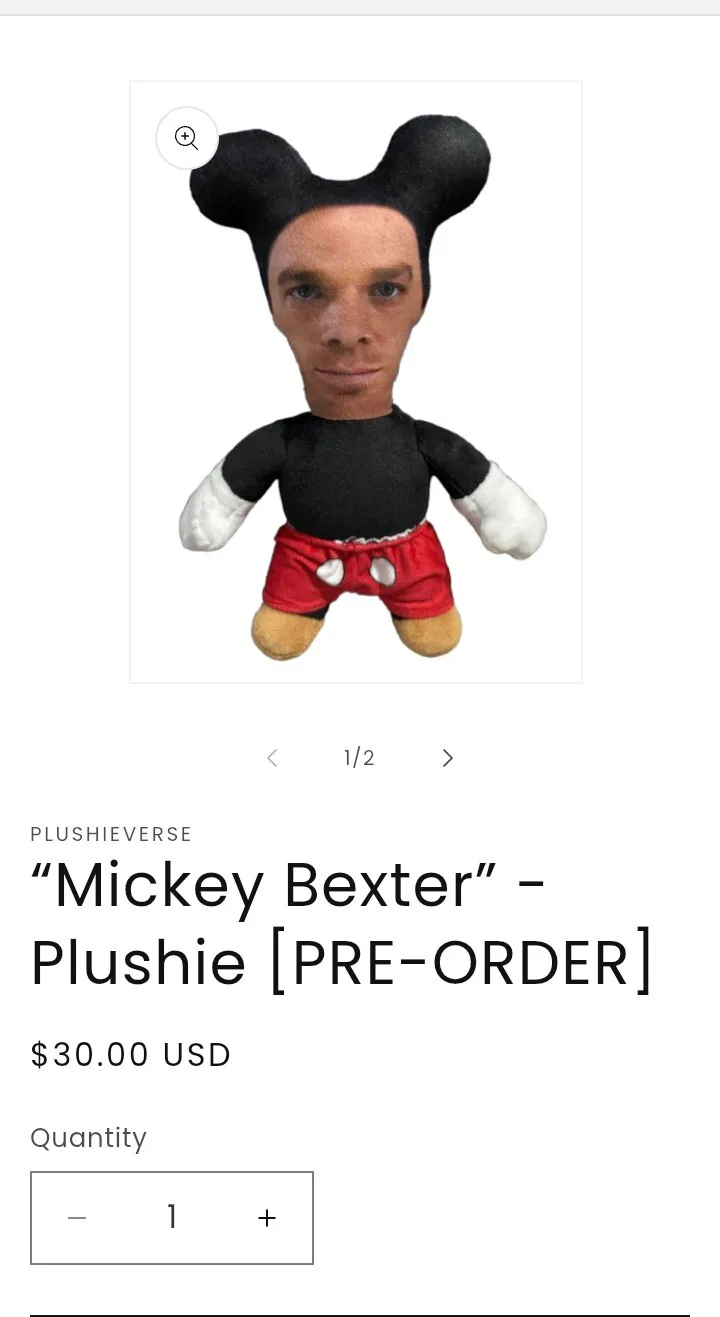Click the gray bar at page top
The width and height of the screenshot is (720, 1317).
coord(360,7)
